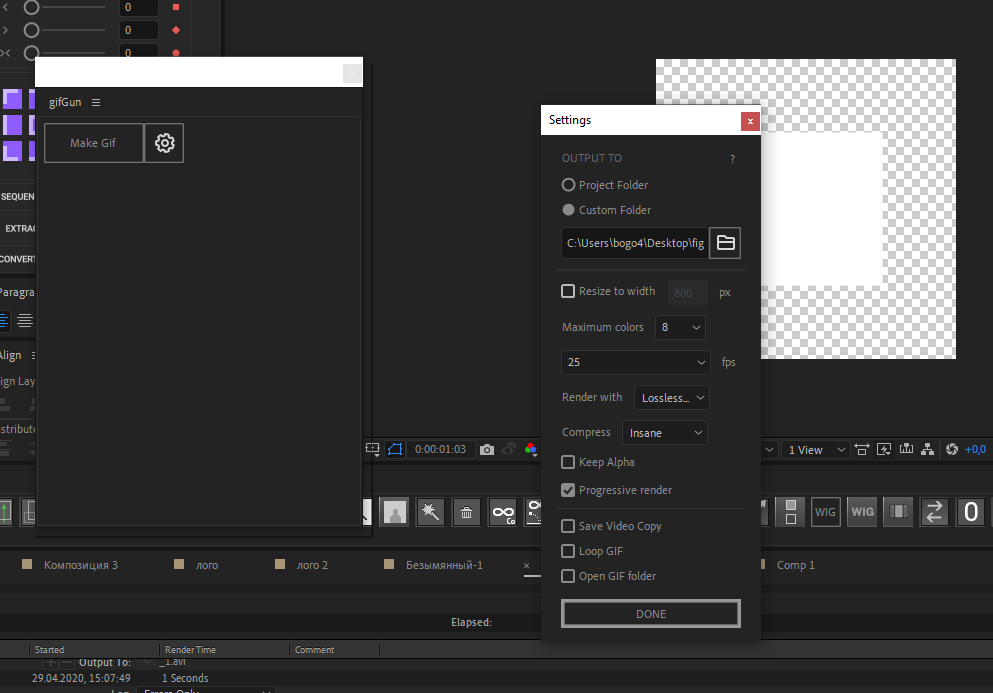Select center-align paragraph icon
Image resolution: width=993 pixels, height=693 pixels.
click(25, 321)
